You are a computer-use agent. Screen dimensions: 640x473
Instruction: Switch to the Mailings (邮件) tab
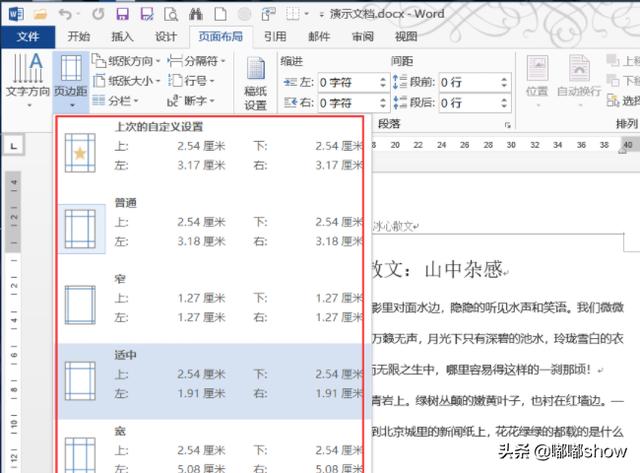[319, 37]
